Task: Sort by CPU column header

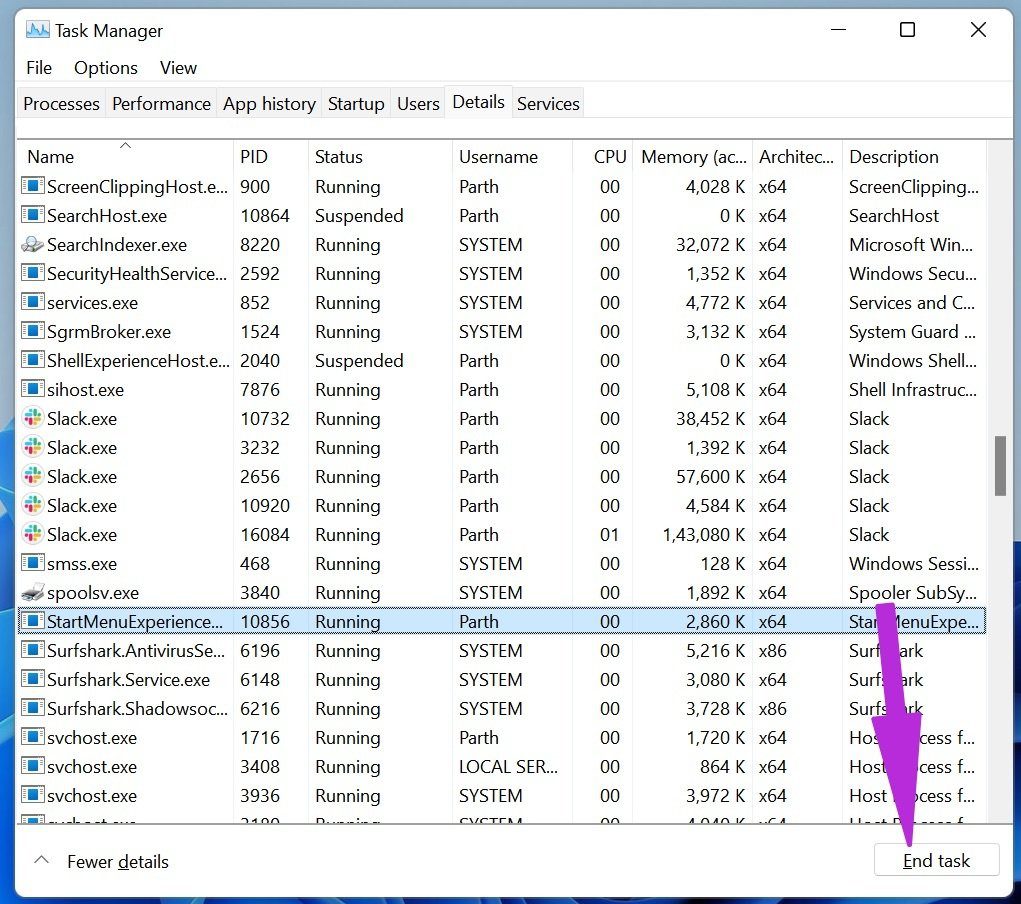Action: click(x=609, y=157)
